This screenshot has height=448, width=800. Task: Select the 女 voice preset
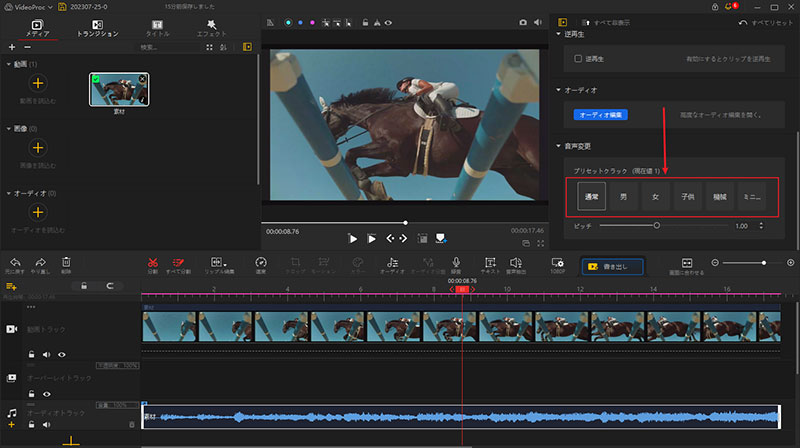[x=656, y=196]
